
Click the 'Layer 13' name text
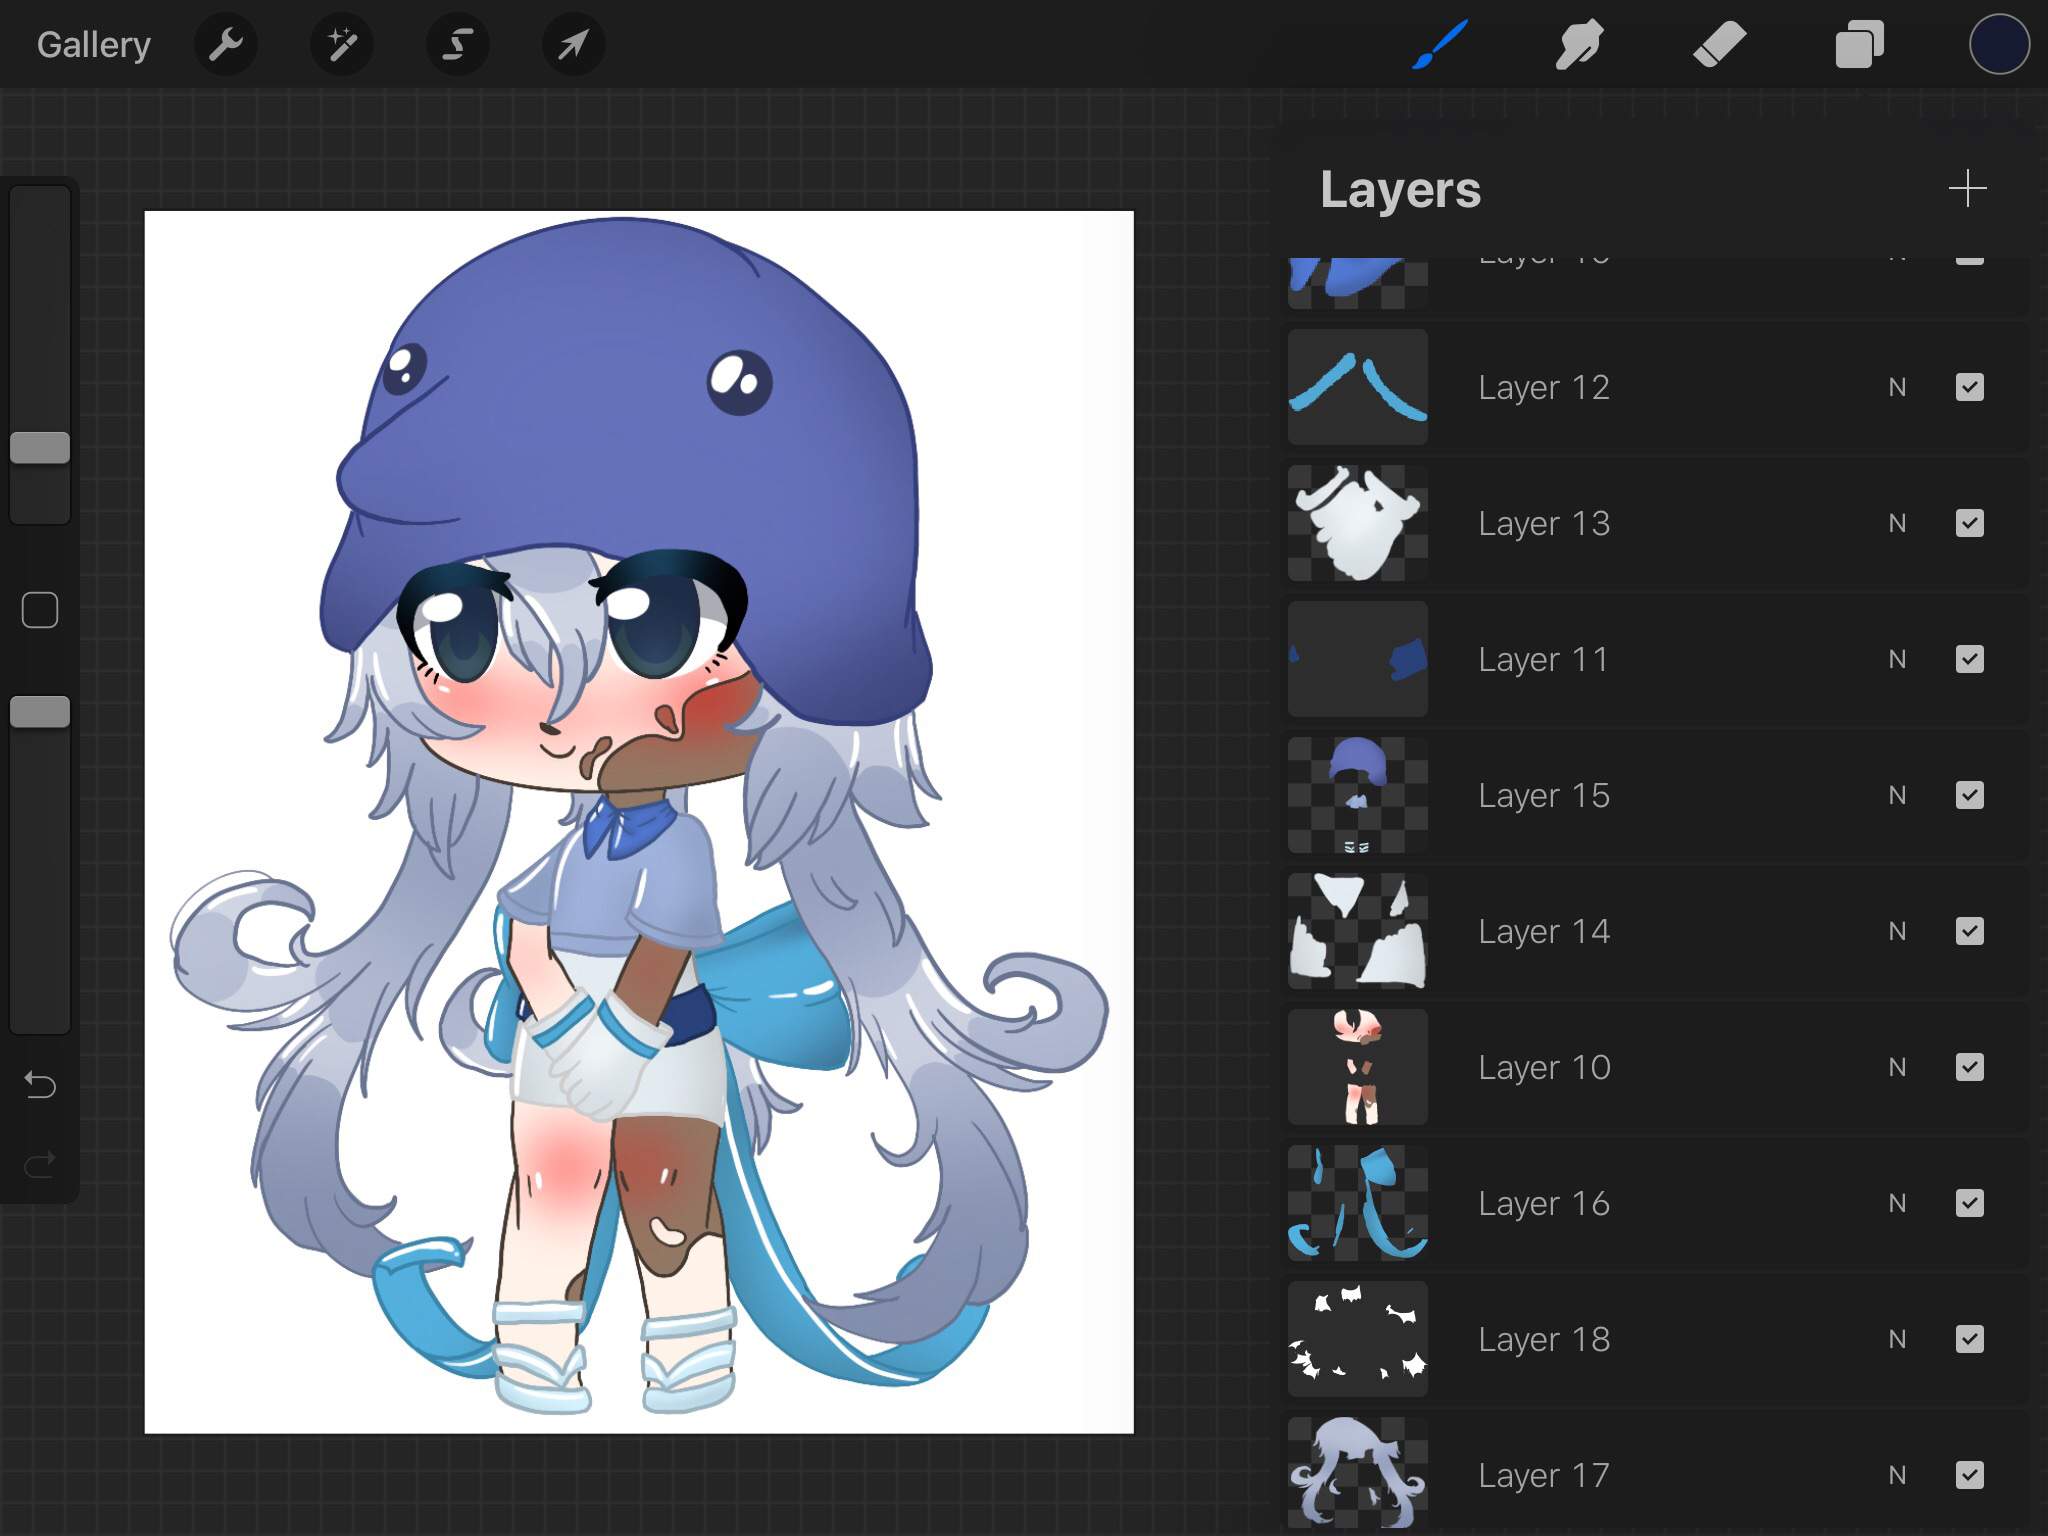1544,523
